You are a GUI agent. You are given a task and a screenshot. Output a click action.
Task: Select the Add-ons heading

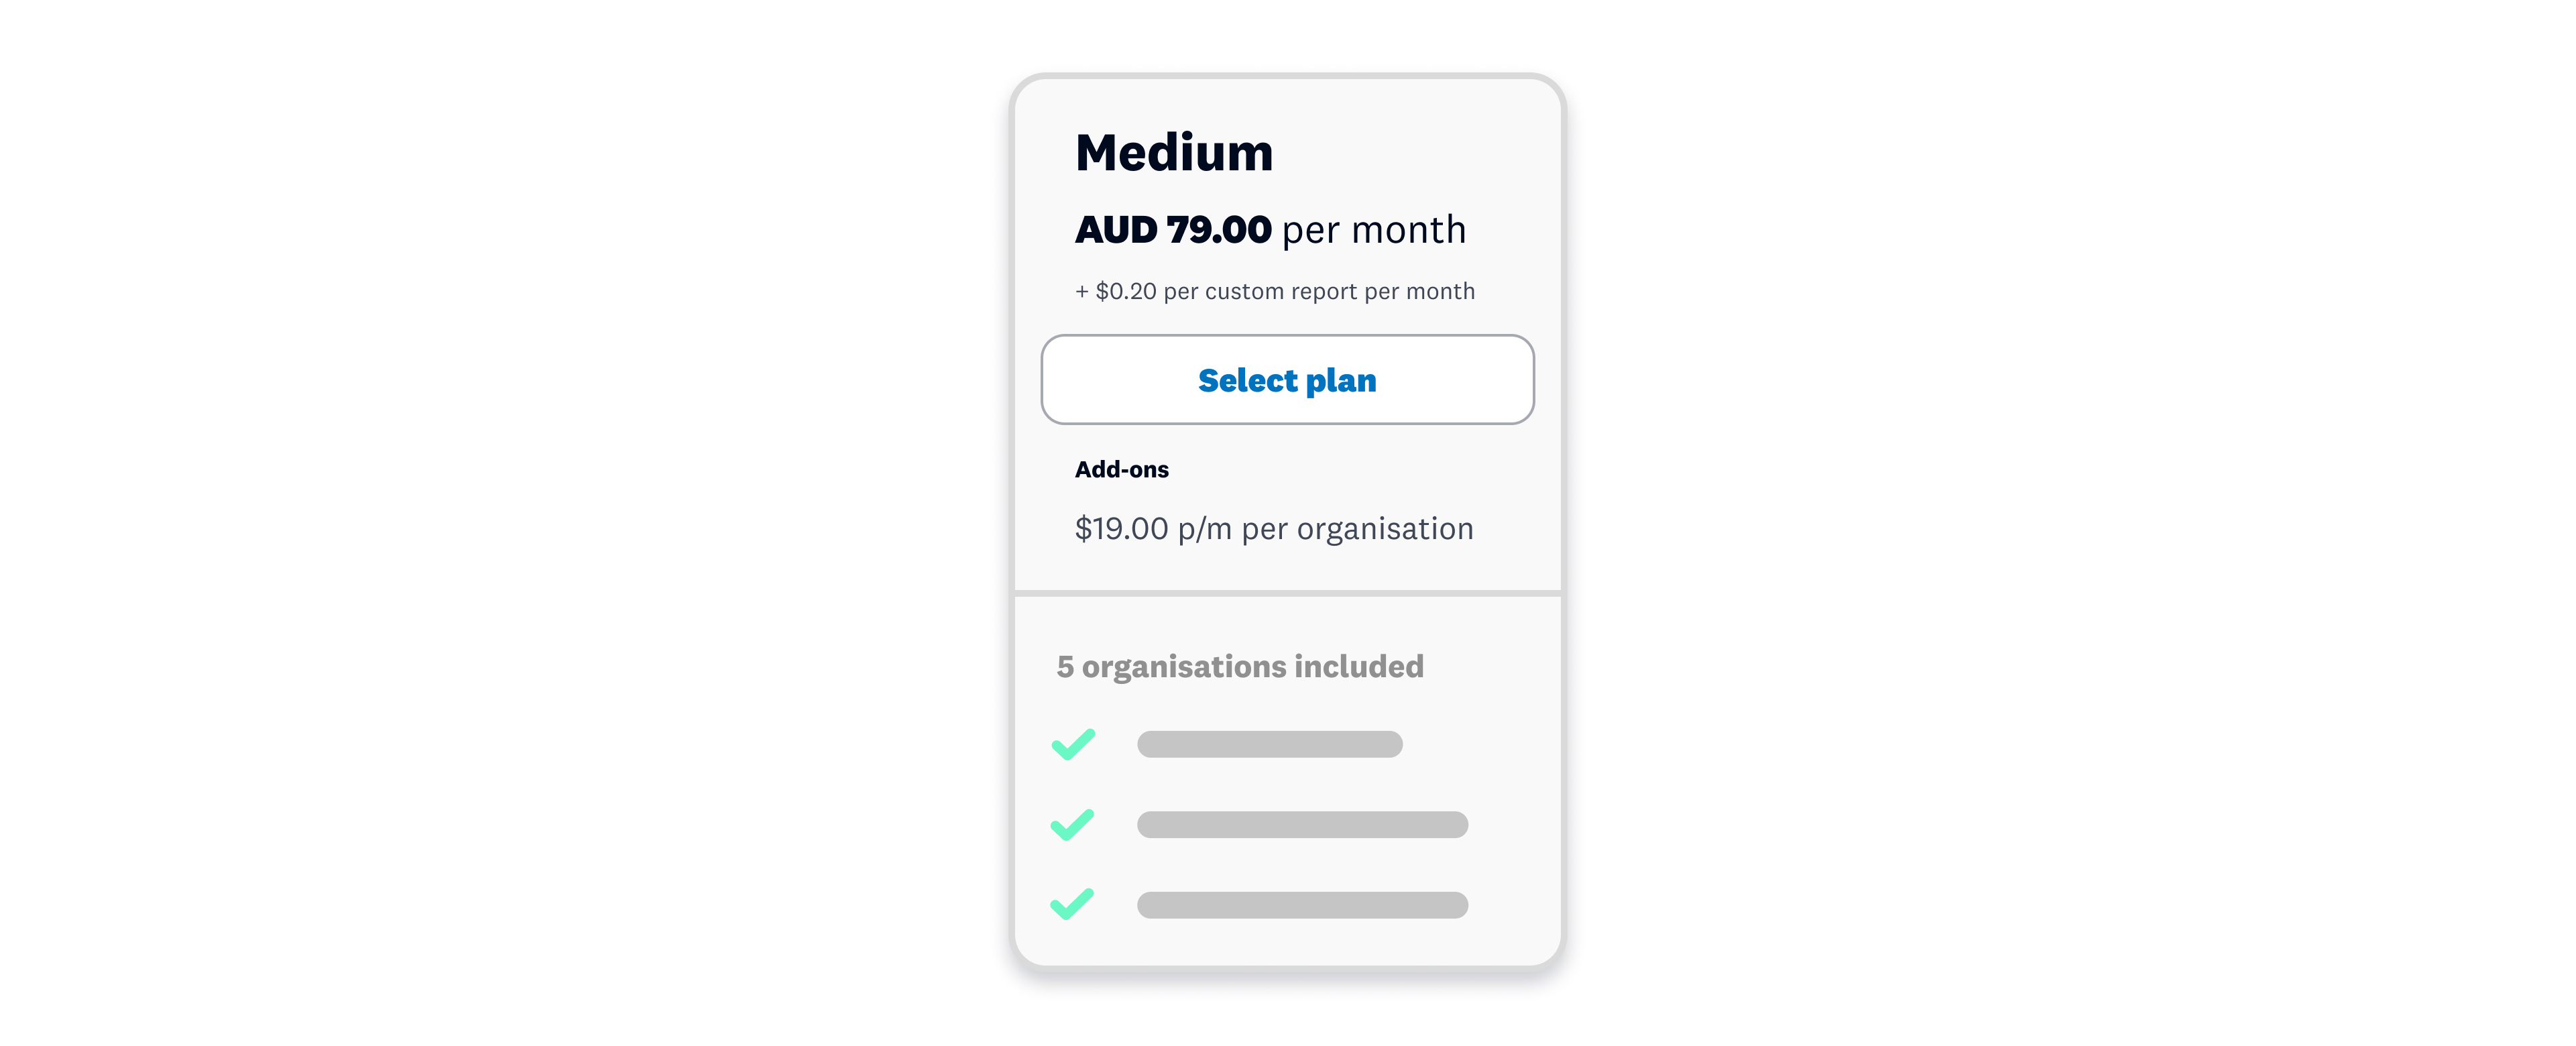point(1121,468)
